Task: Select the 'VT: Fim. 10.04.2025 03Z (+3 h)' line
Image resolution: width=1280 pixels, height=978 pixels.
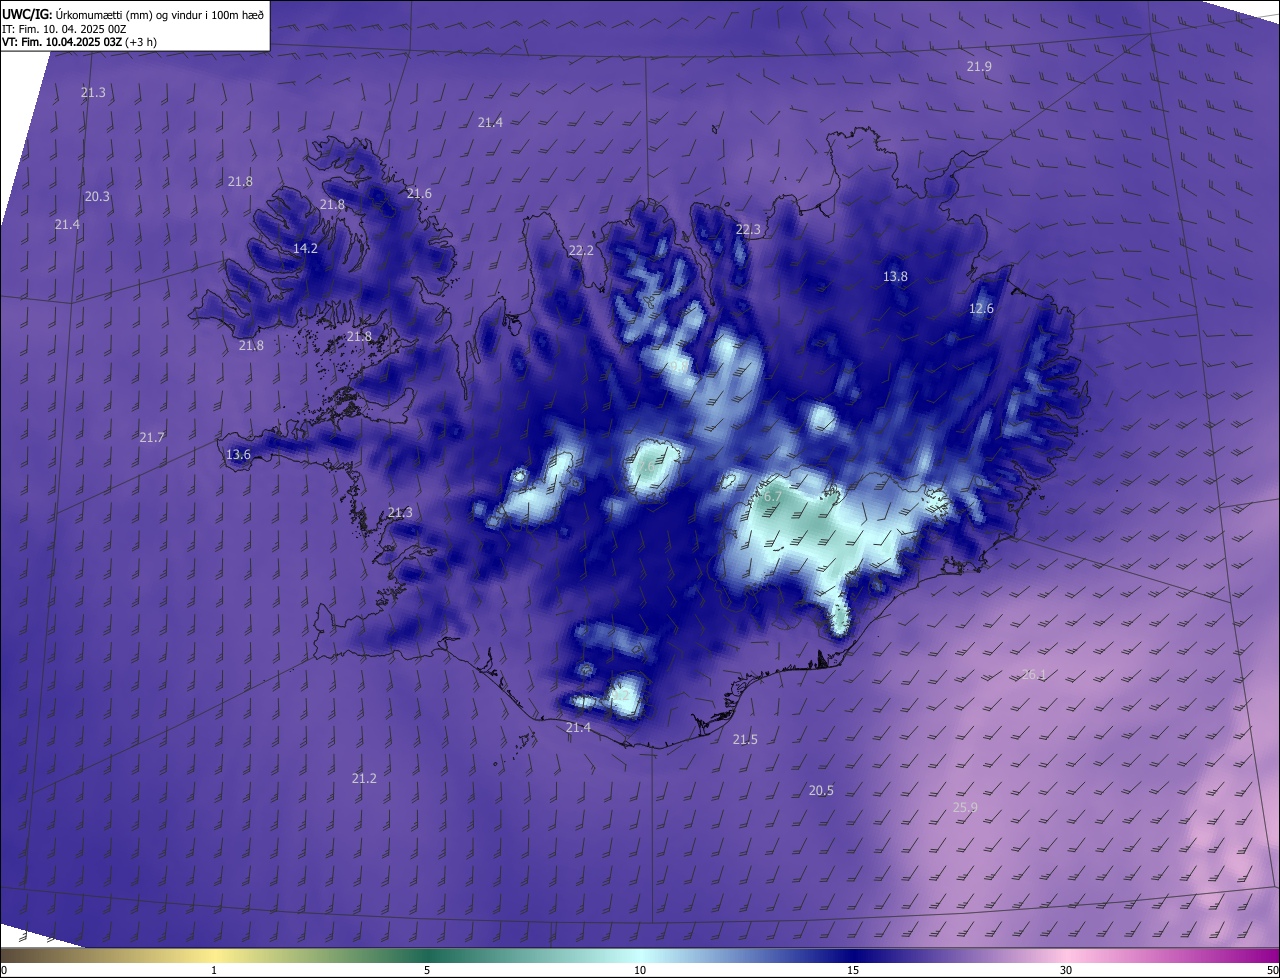Action: (x=79, y=42)
